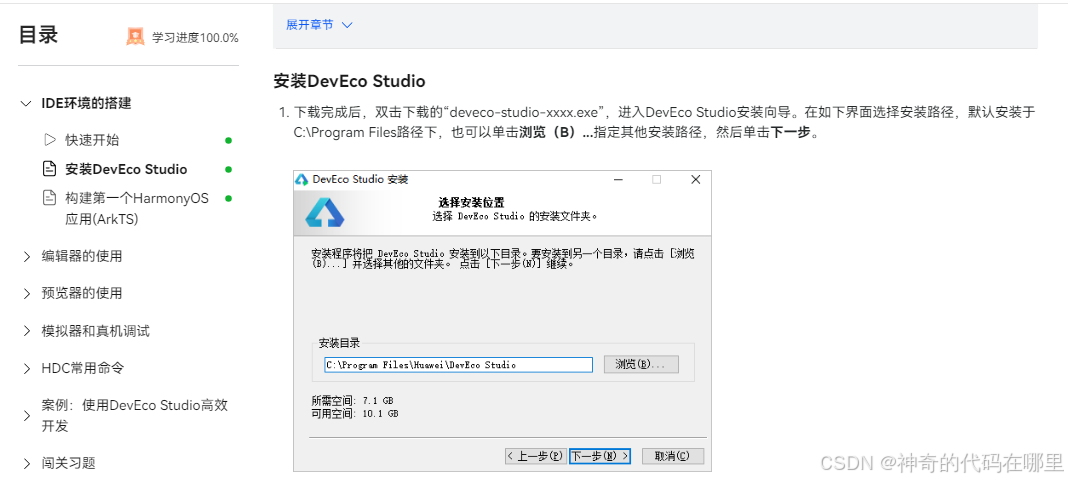Expand the 模拟器和真机调试 section

[27, 331]
